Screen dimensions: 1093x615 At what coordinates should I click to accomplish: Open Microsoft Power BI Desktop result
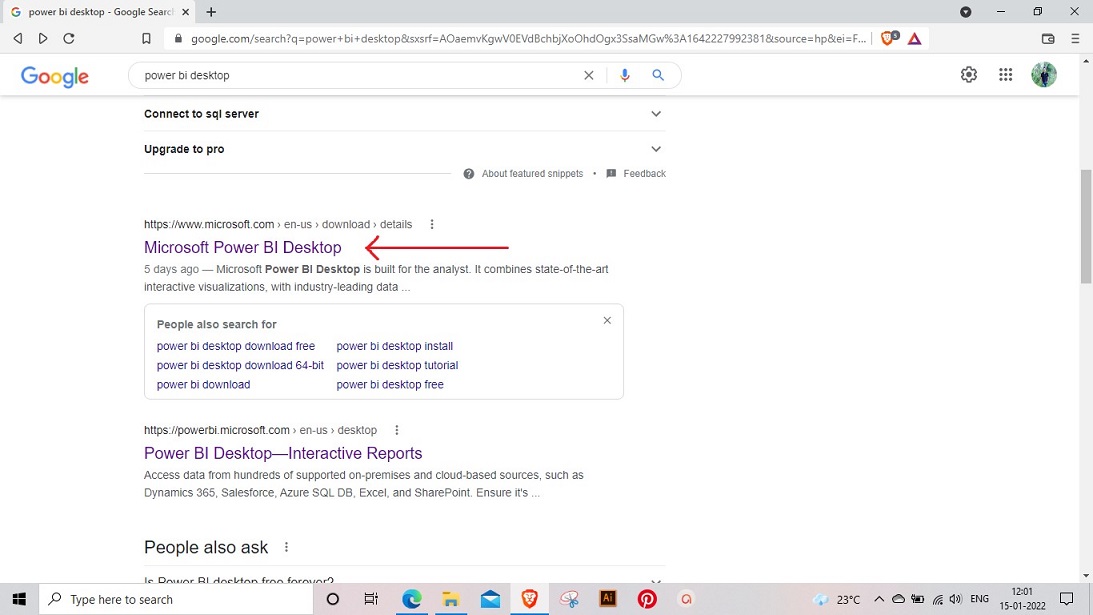[x=243, y=248]
